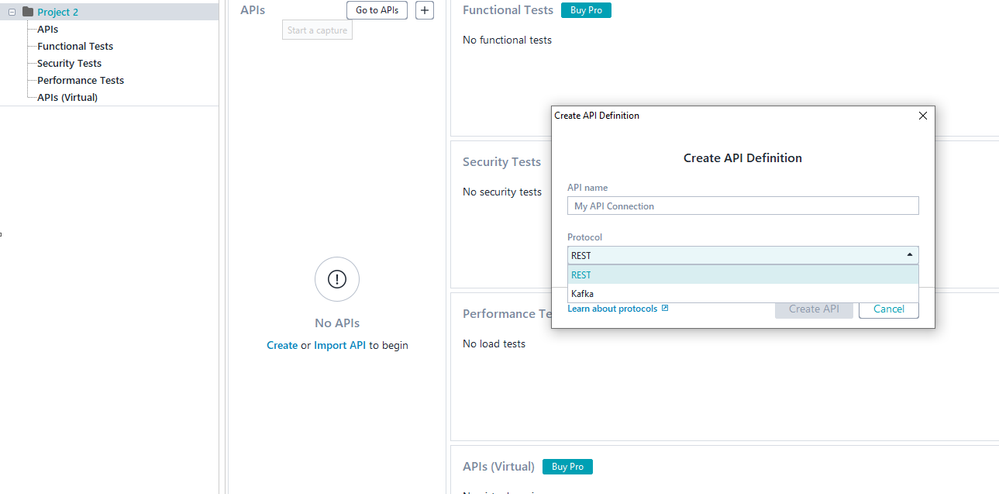This screenshot has width=999, height=494.
Task: Click the Import API link
Action: (340, 345)
